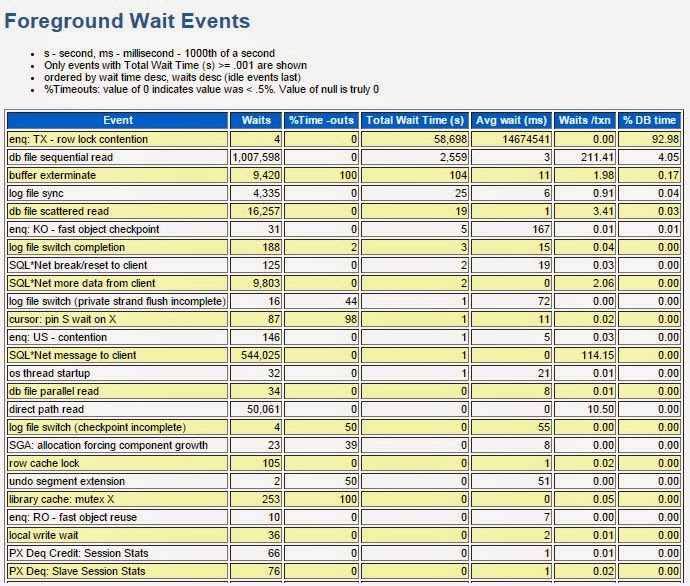Screen dimensions: 690x586
Task: Click 'Total Wait Time (s)' column header
Action: [415, 121]
